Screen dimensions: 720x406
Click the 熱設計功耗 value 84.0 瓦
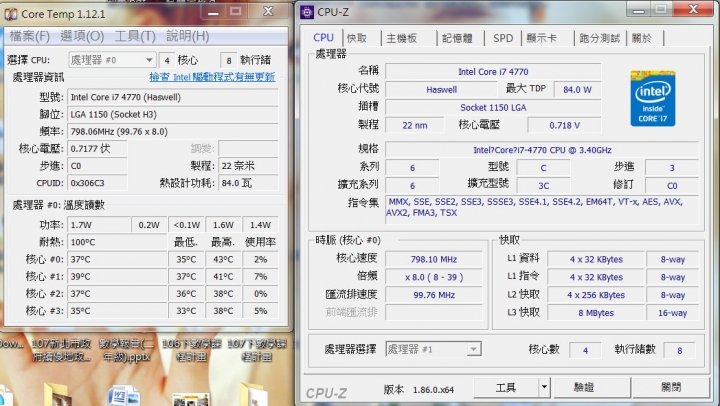point(248,183)
